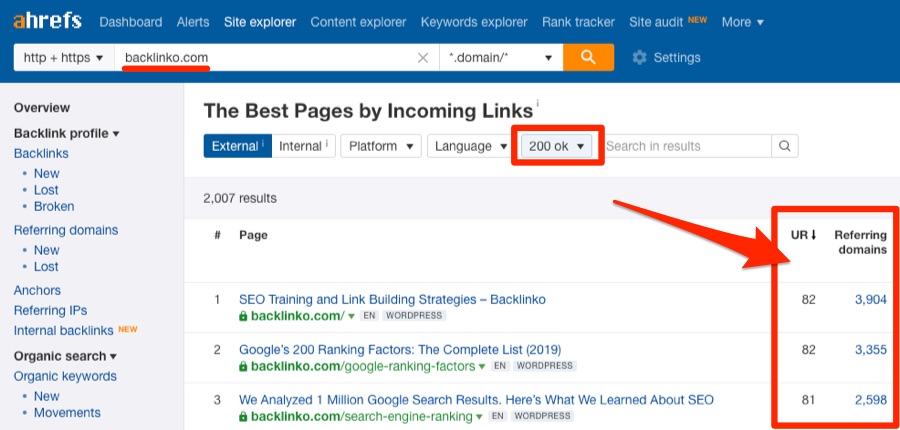Click the orange search magnifier button

click(588, 57)
